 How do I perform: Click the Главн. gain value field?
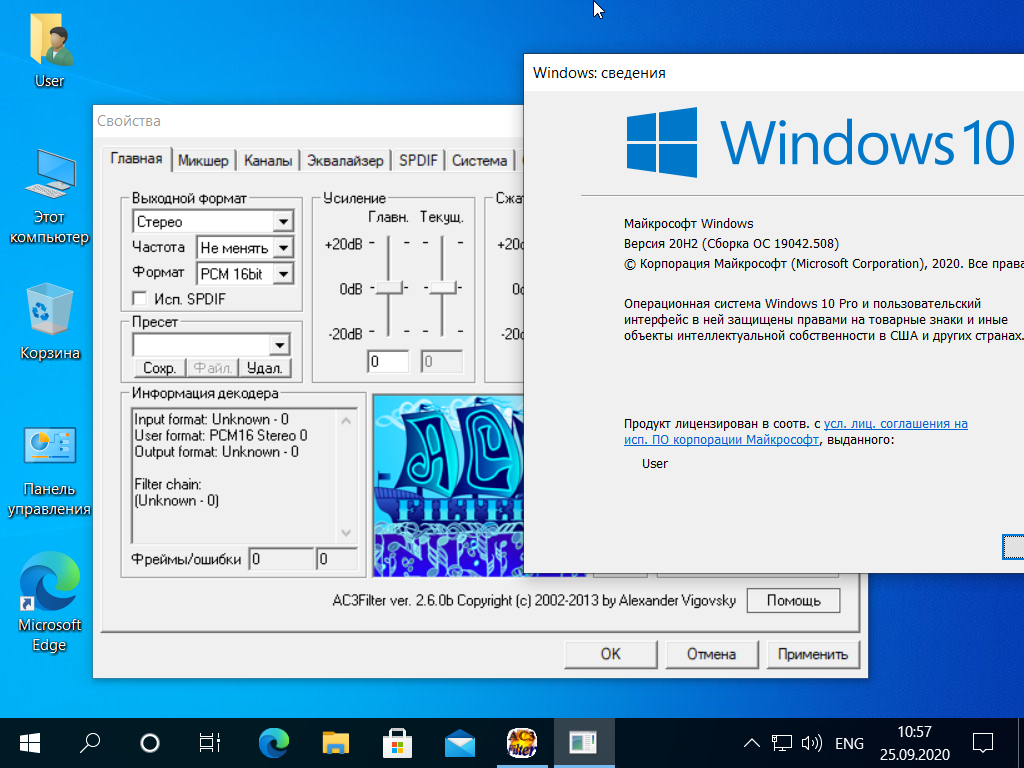[388, 361]
